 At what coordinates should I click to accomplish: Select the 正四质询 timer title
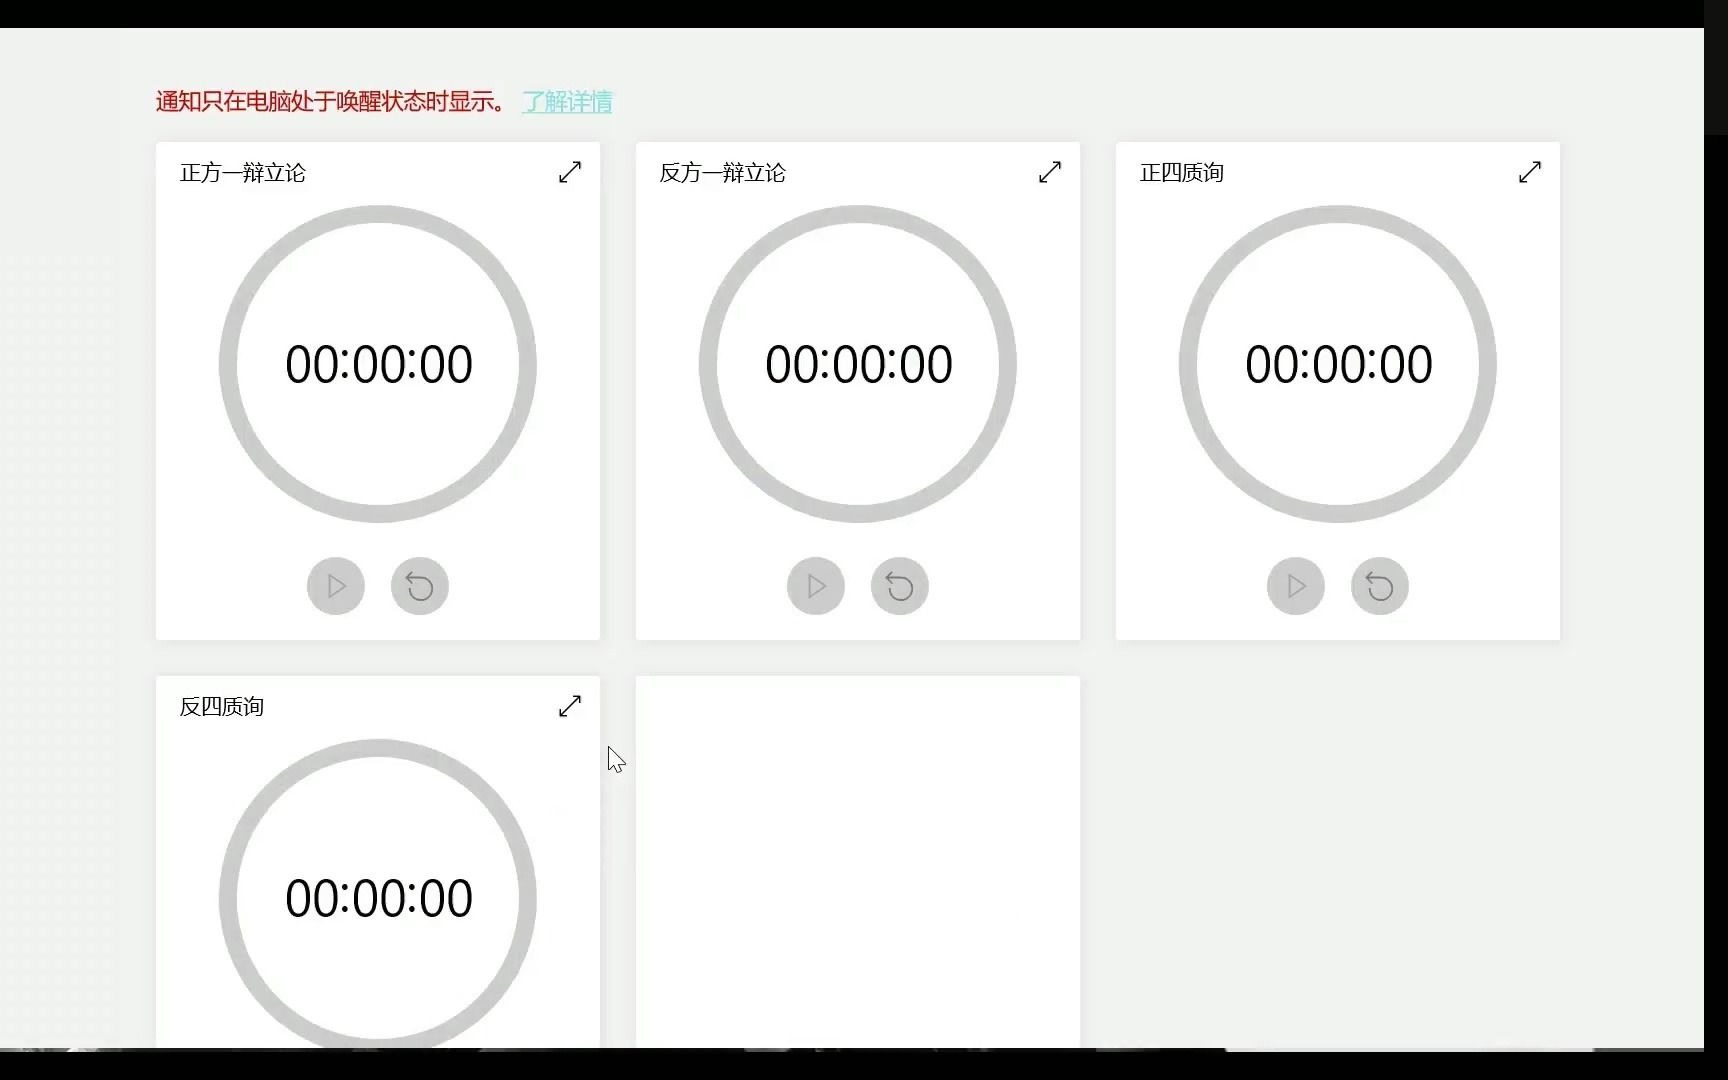click(x=1182, y=173)
